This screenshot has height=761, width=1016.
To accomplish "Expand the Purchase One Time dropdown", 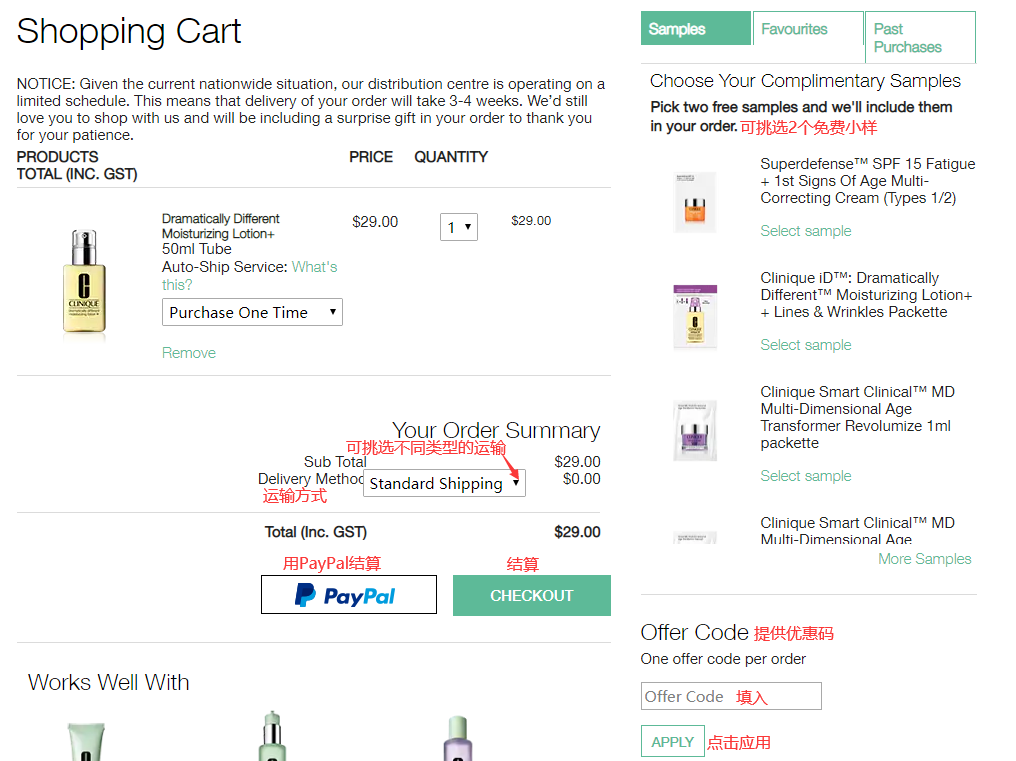I will pos(252,312).
